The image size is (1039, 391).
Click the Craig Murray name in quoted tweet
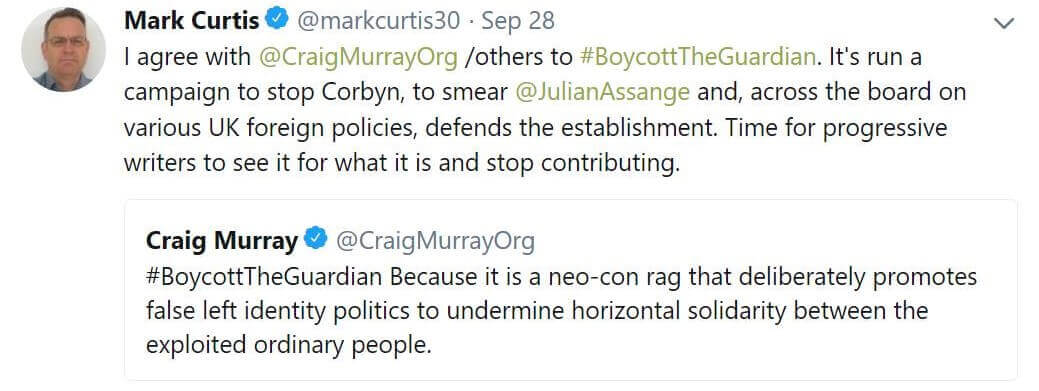pos(221,241)
